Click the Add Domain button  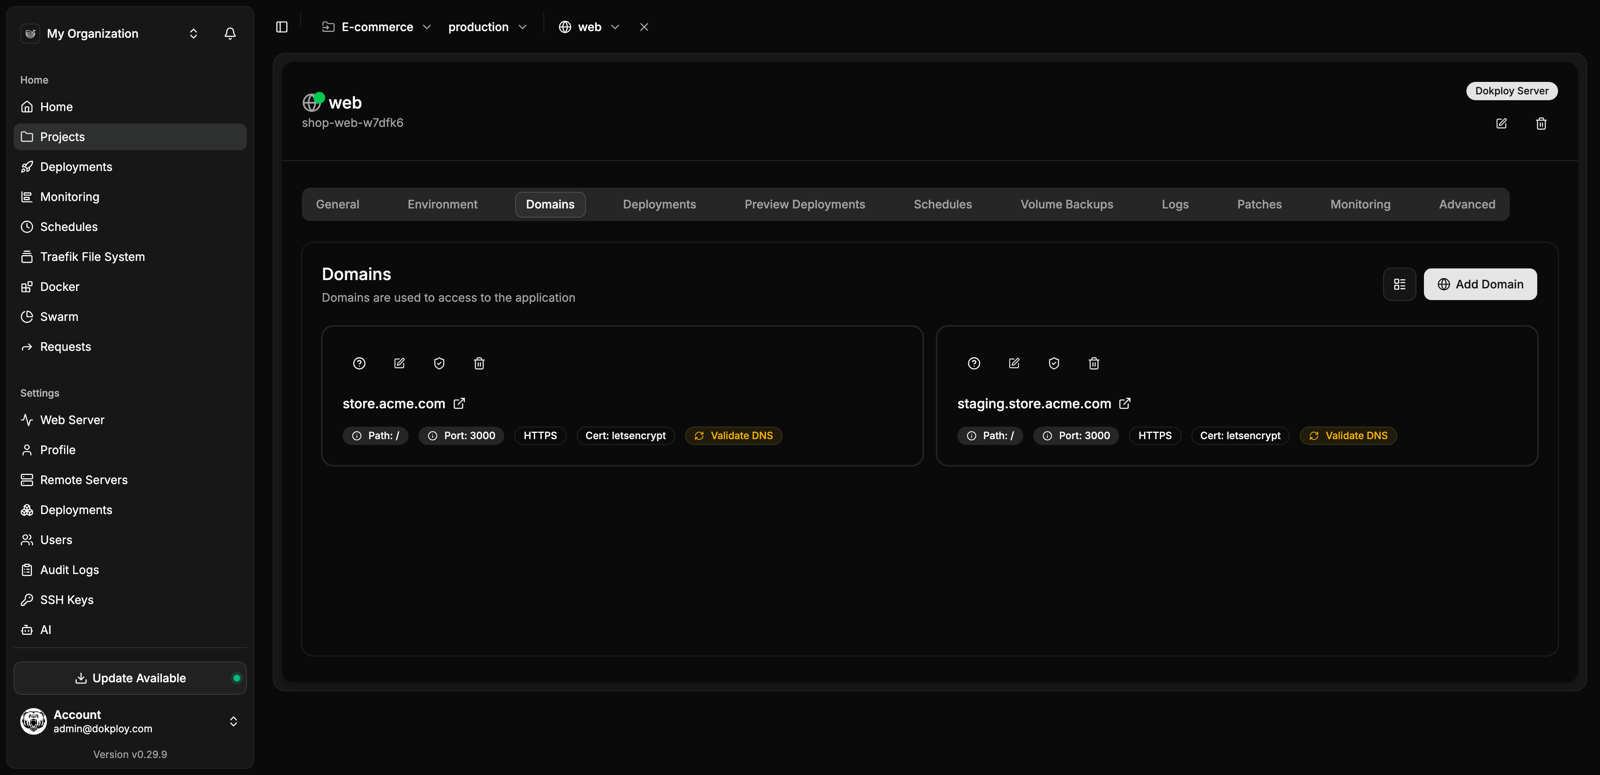coord(1480,284)
